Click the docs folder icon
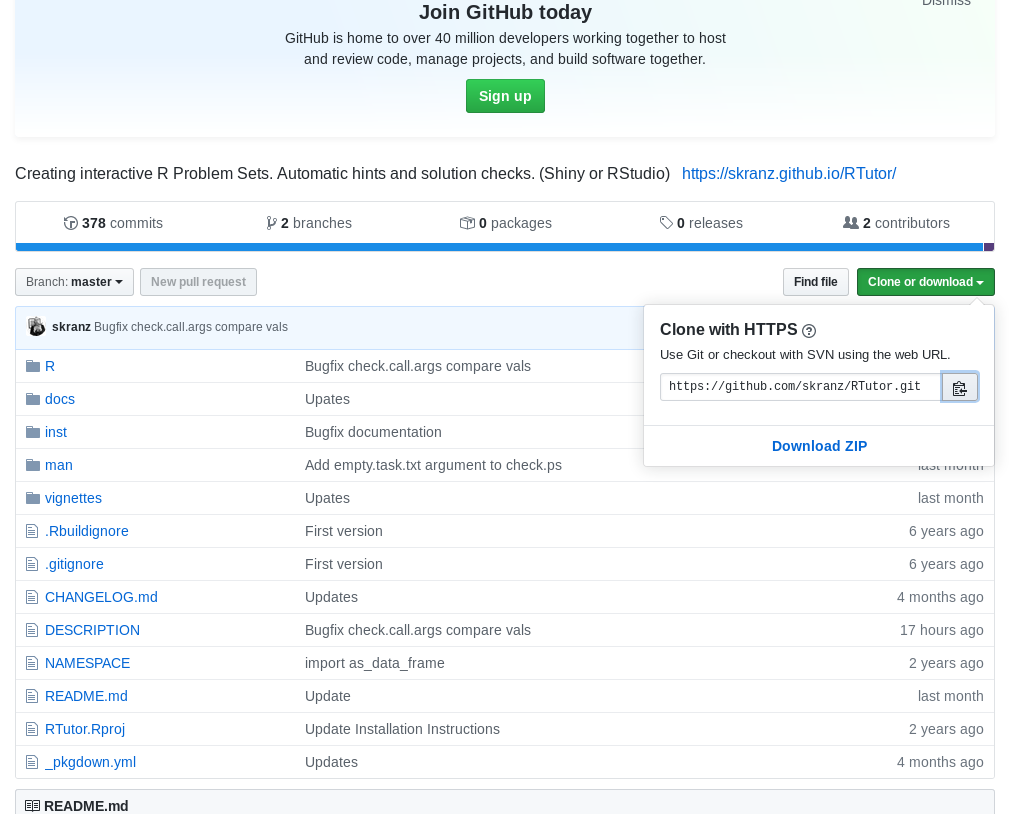The width and height of the screenshot is (1009, 814). tap(33, 399)
